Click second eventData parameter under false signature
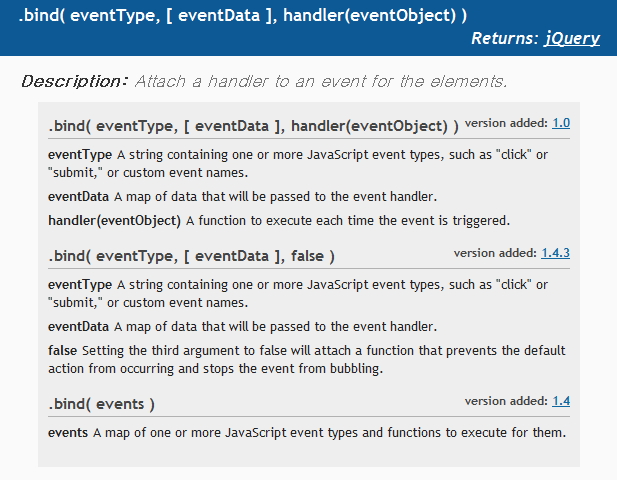Viewport: 617px width, 480px height. [78, 327]
